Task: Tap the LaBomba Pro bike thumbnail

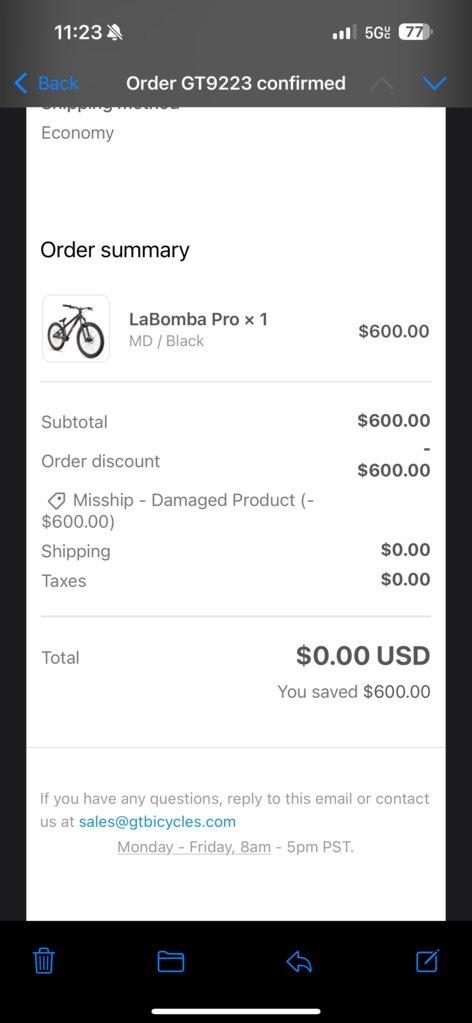Action: 76,328
